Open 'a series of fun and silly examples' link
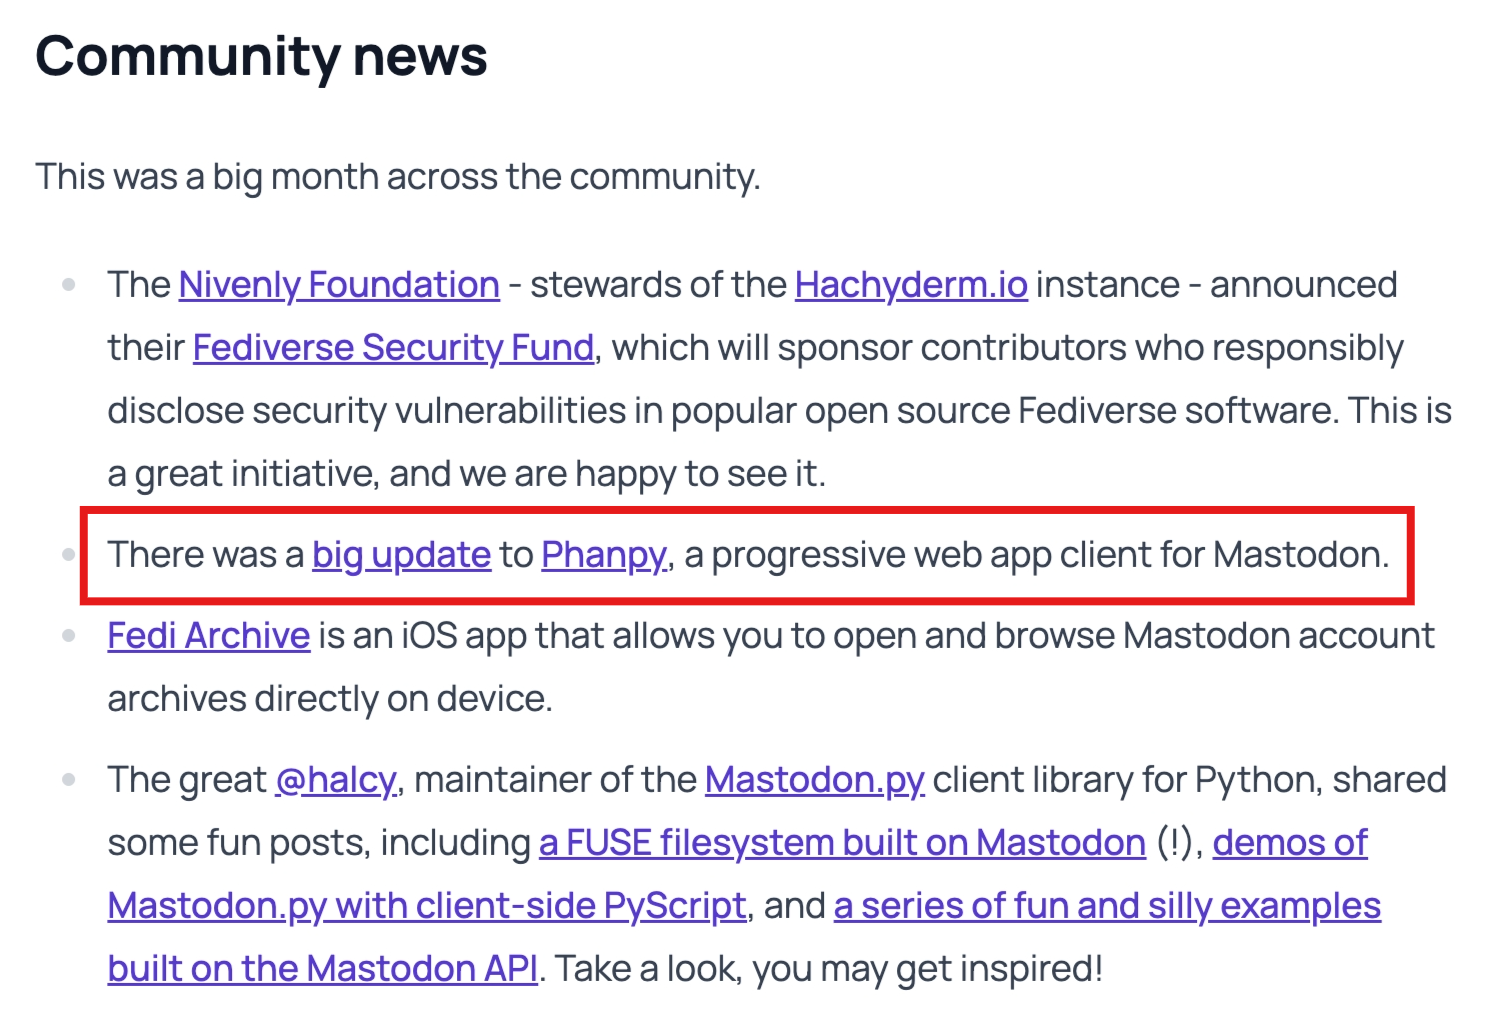 coord(1107,906)
